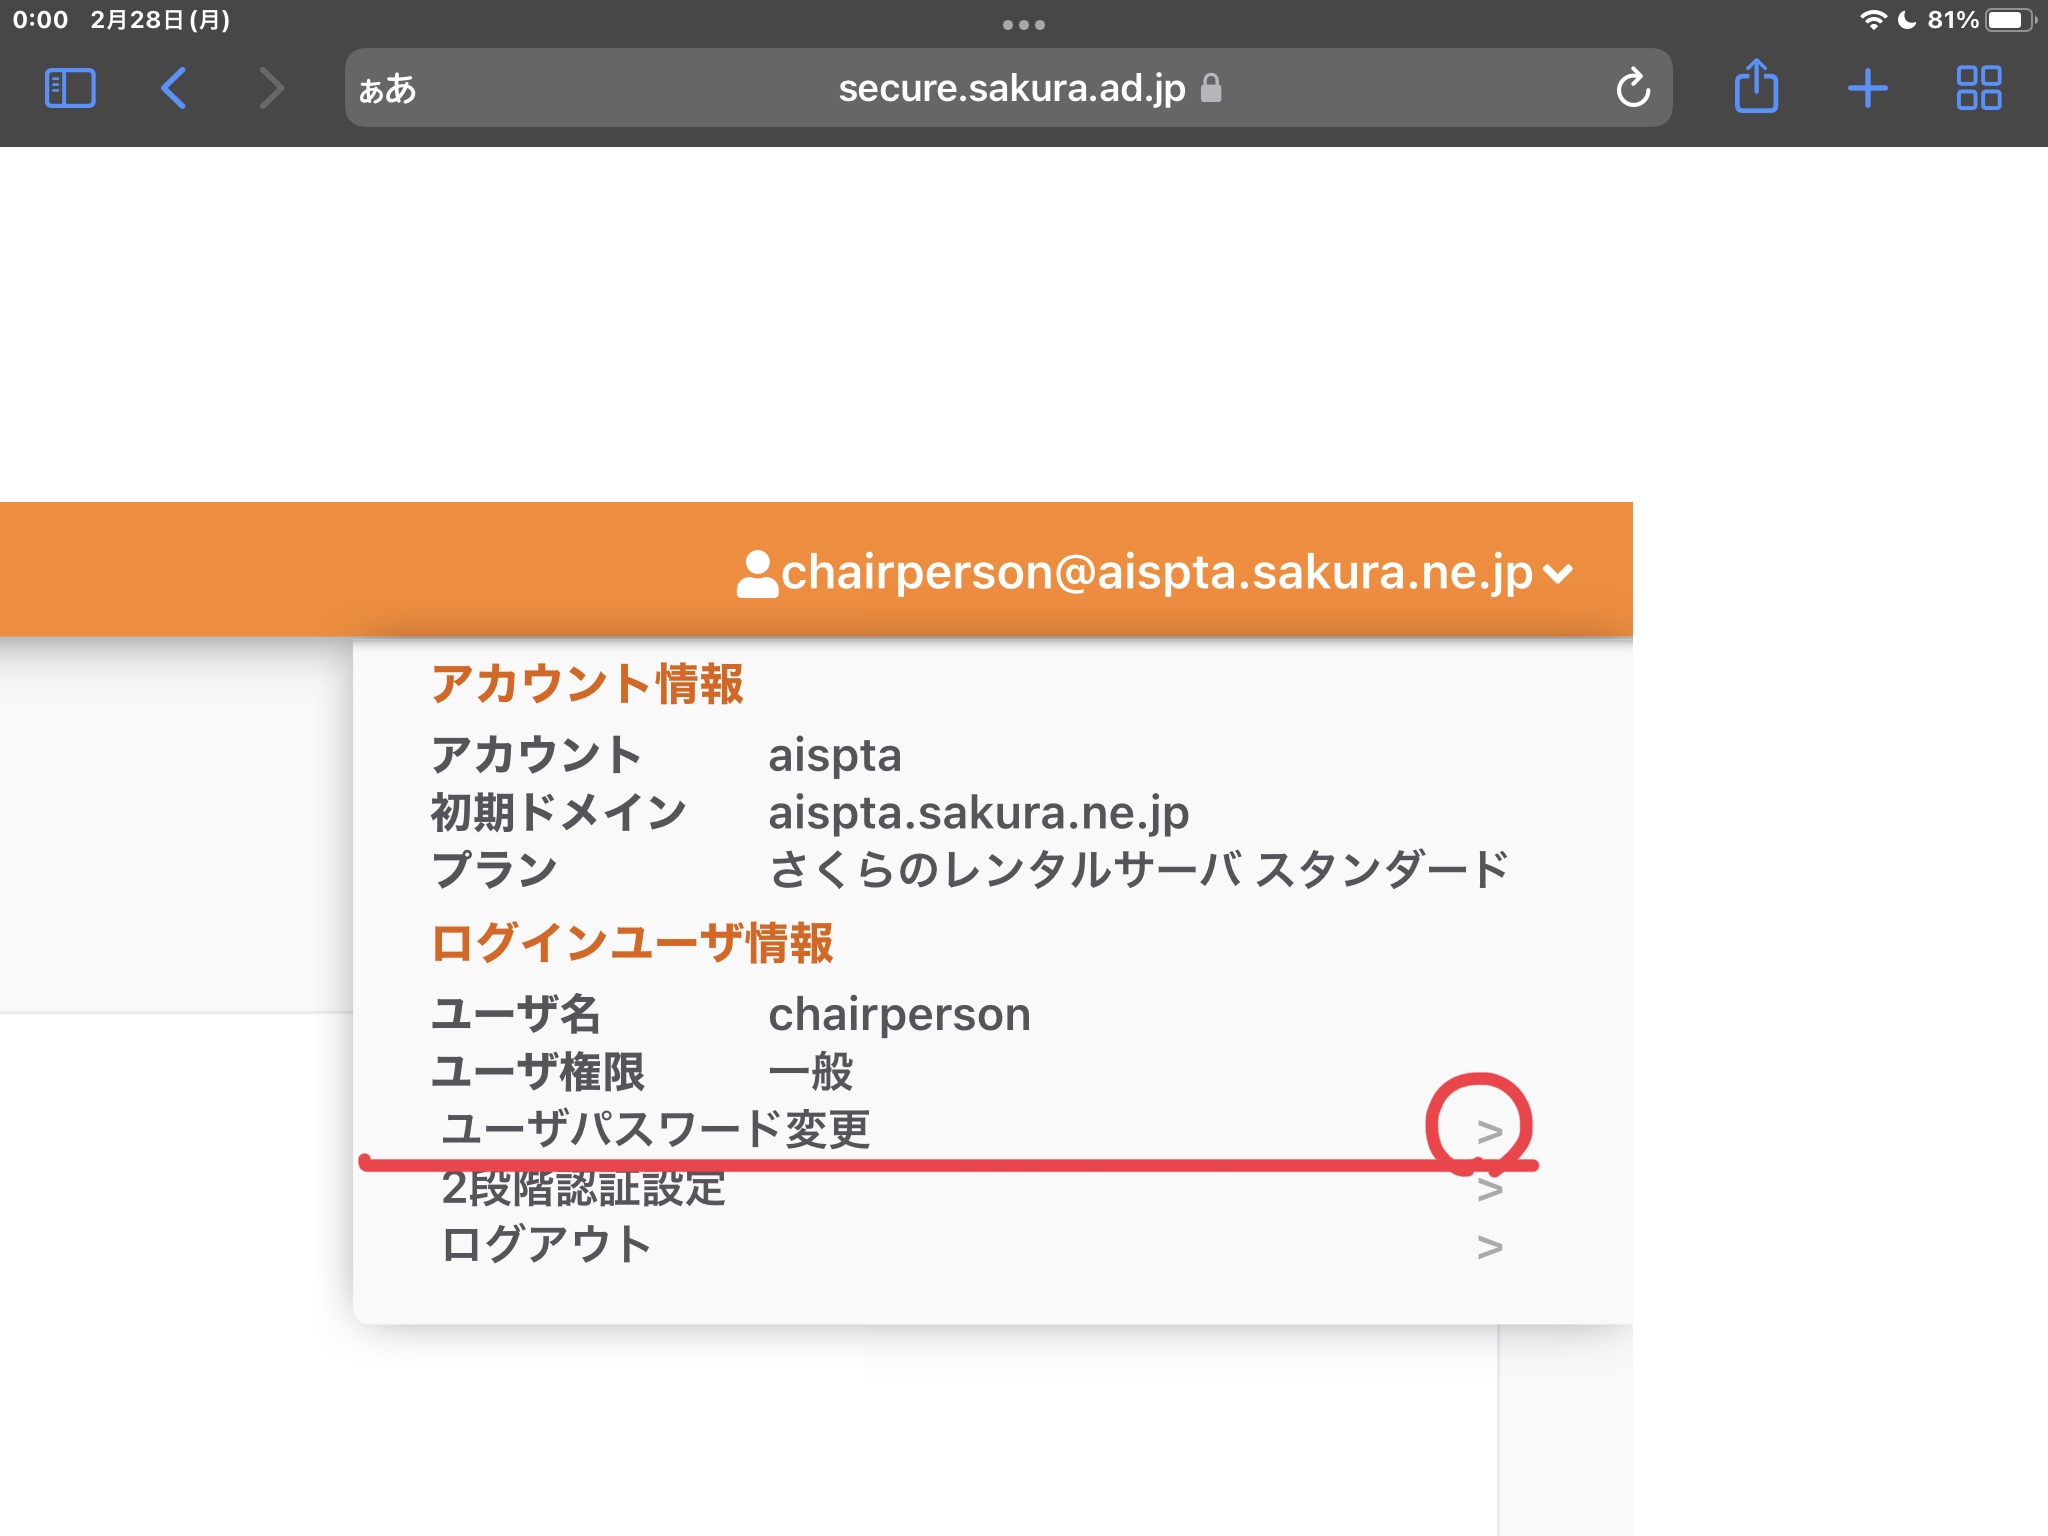Screen dimensions: 2048x1536
Task: Reload the page with the refresh icon
Action: click(1633, 88)
